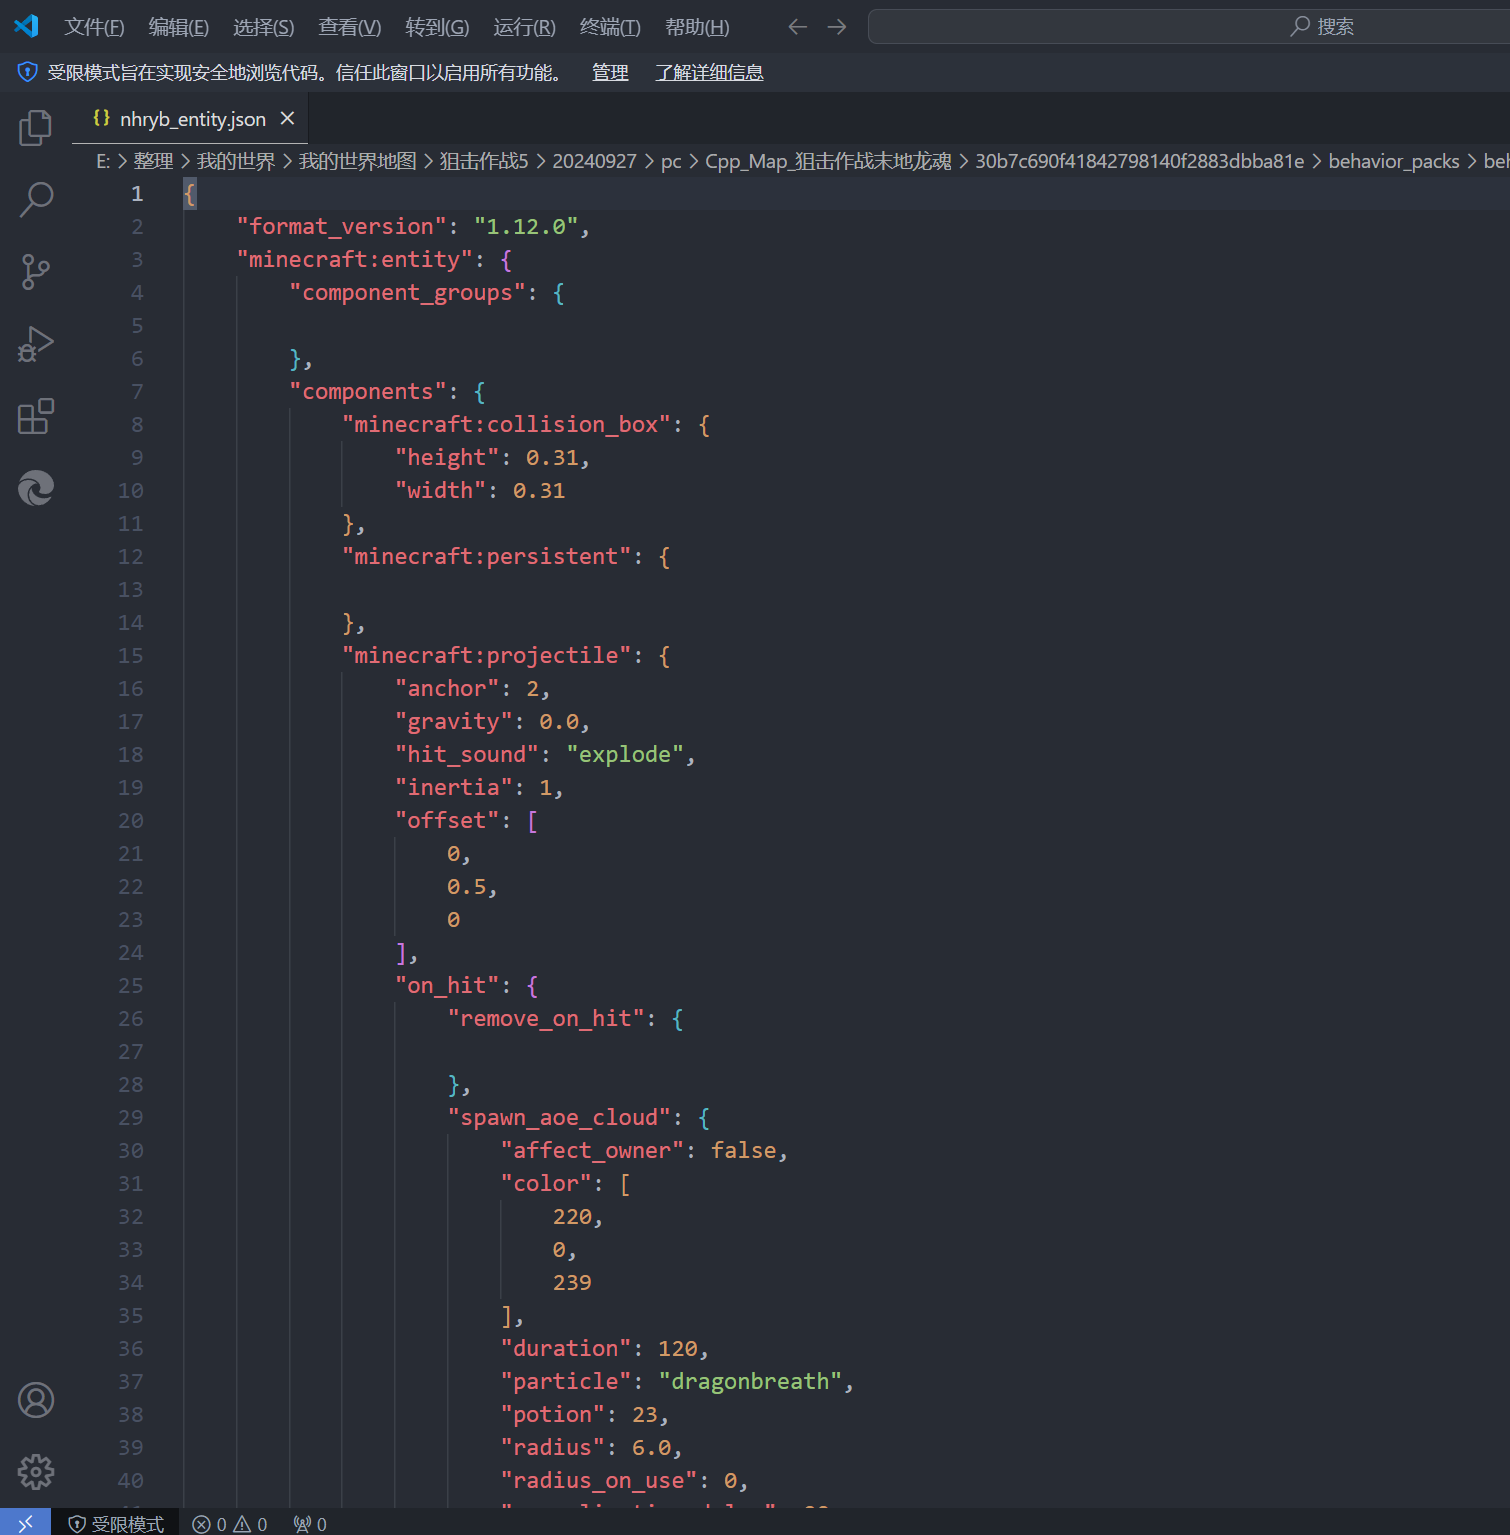
Task: Open the Manage gear icon
Action: tap(36, 1472)
